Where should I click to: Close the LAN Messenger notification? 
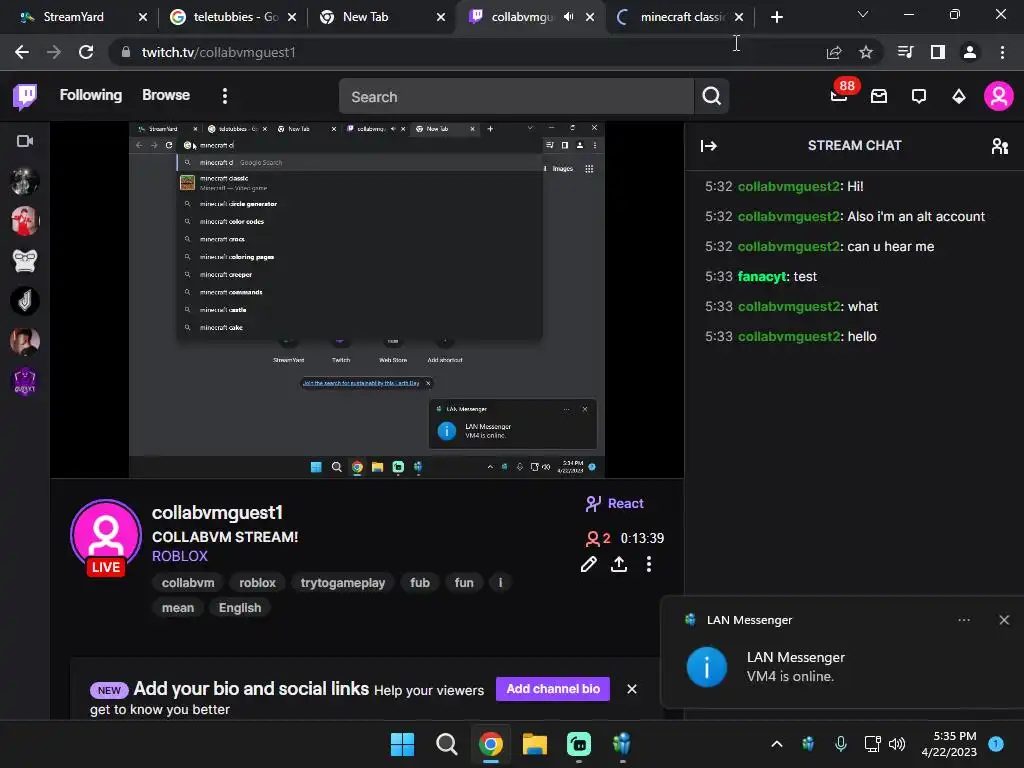pos(1004,620)
